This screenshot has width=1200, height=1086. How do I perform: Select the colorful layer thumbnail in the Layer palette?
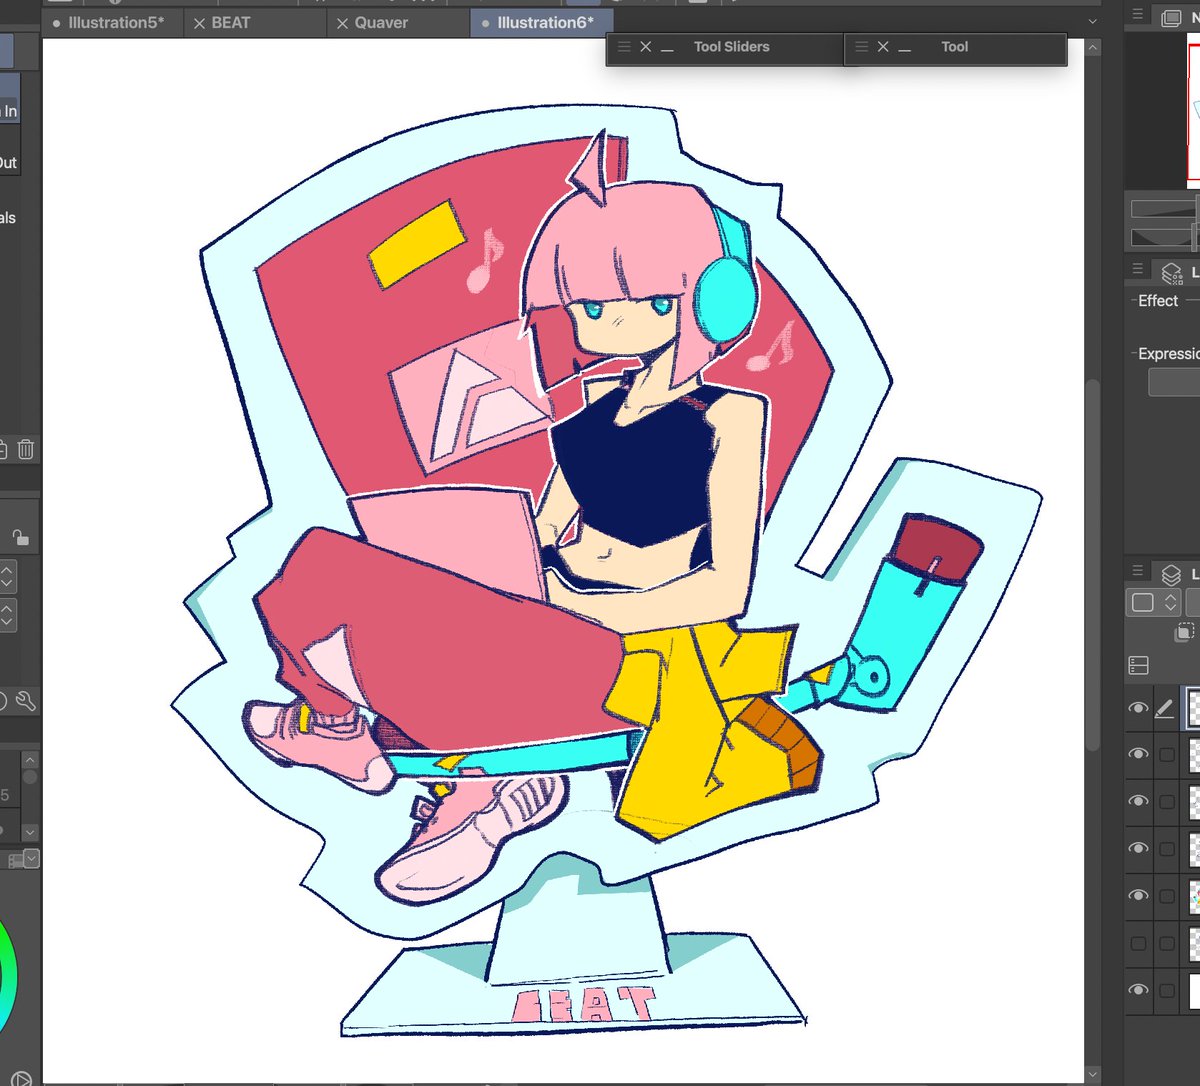pyautogui.click(x=1193, y=895)
